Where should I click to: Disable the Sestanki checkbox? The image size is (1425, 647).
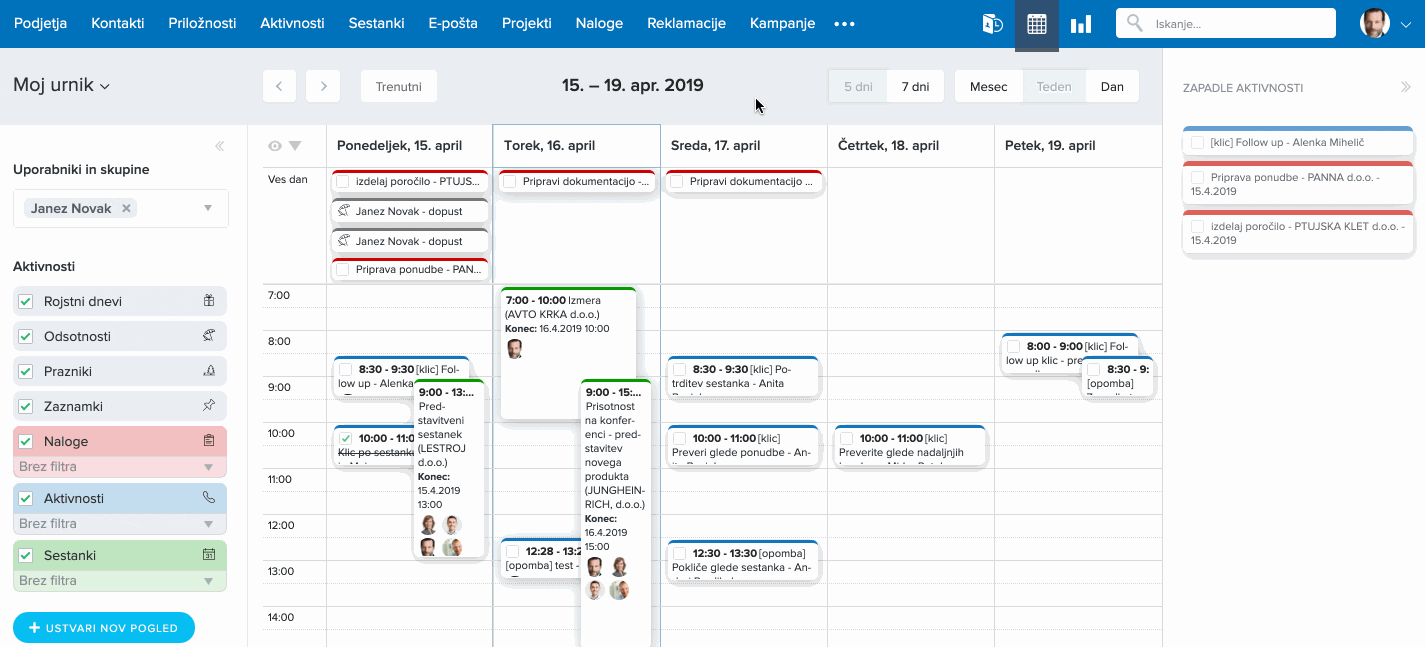[x=26, y=555]
